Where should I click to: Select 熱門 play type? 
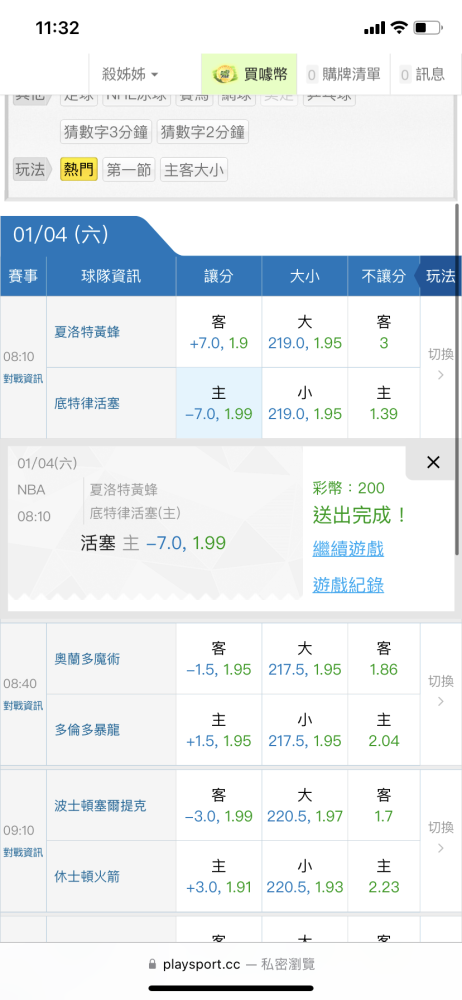(78, 170)
